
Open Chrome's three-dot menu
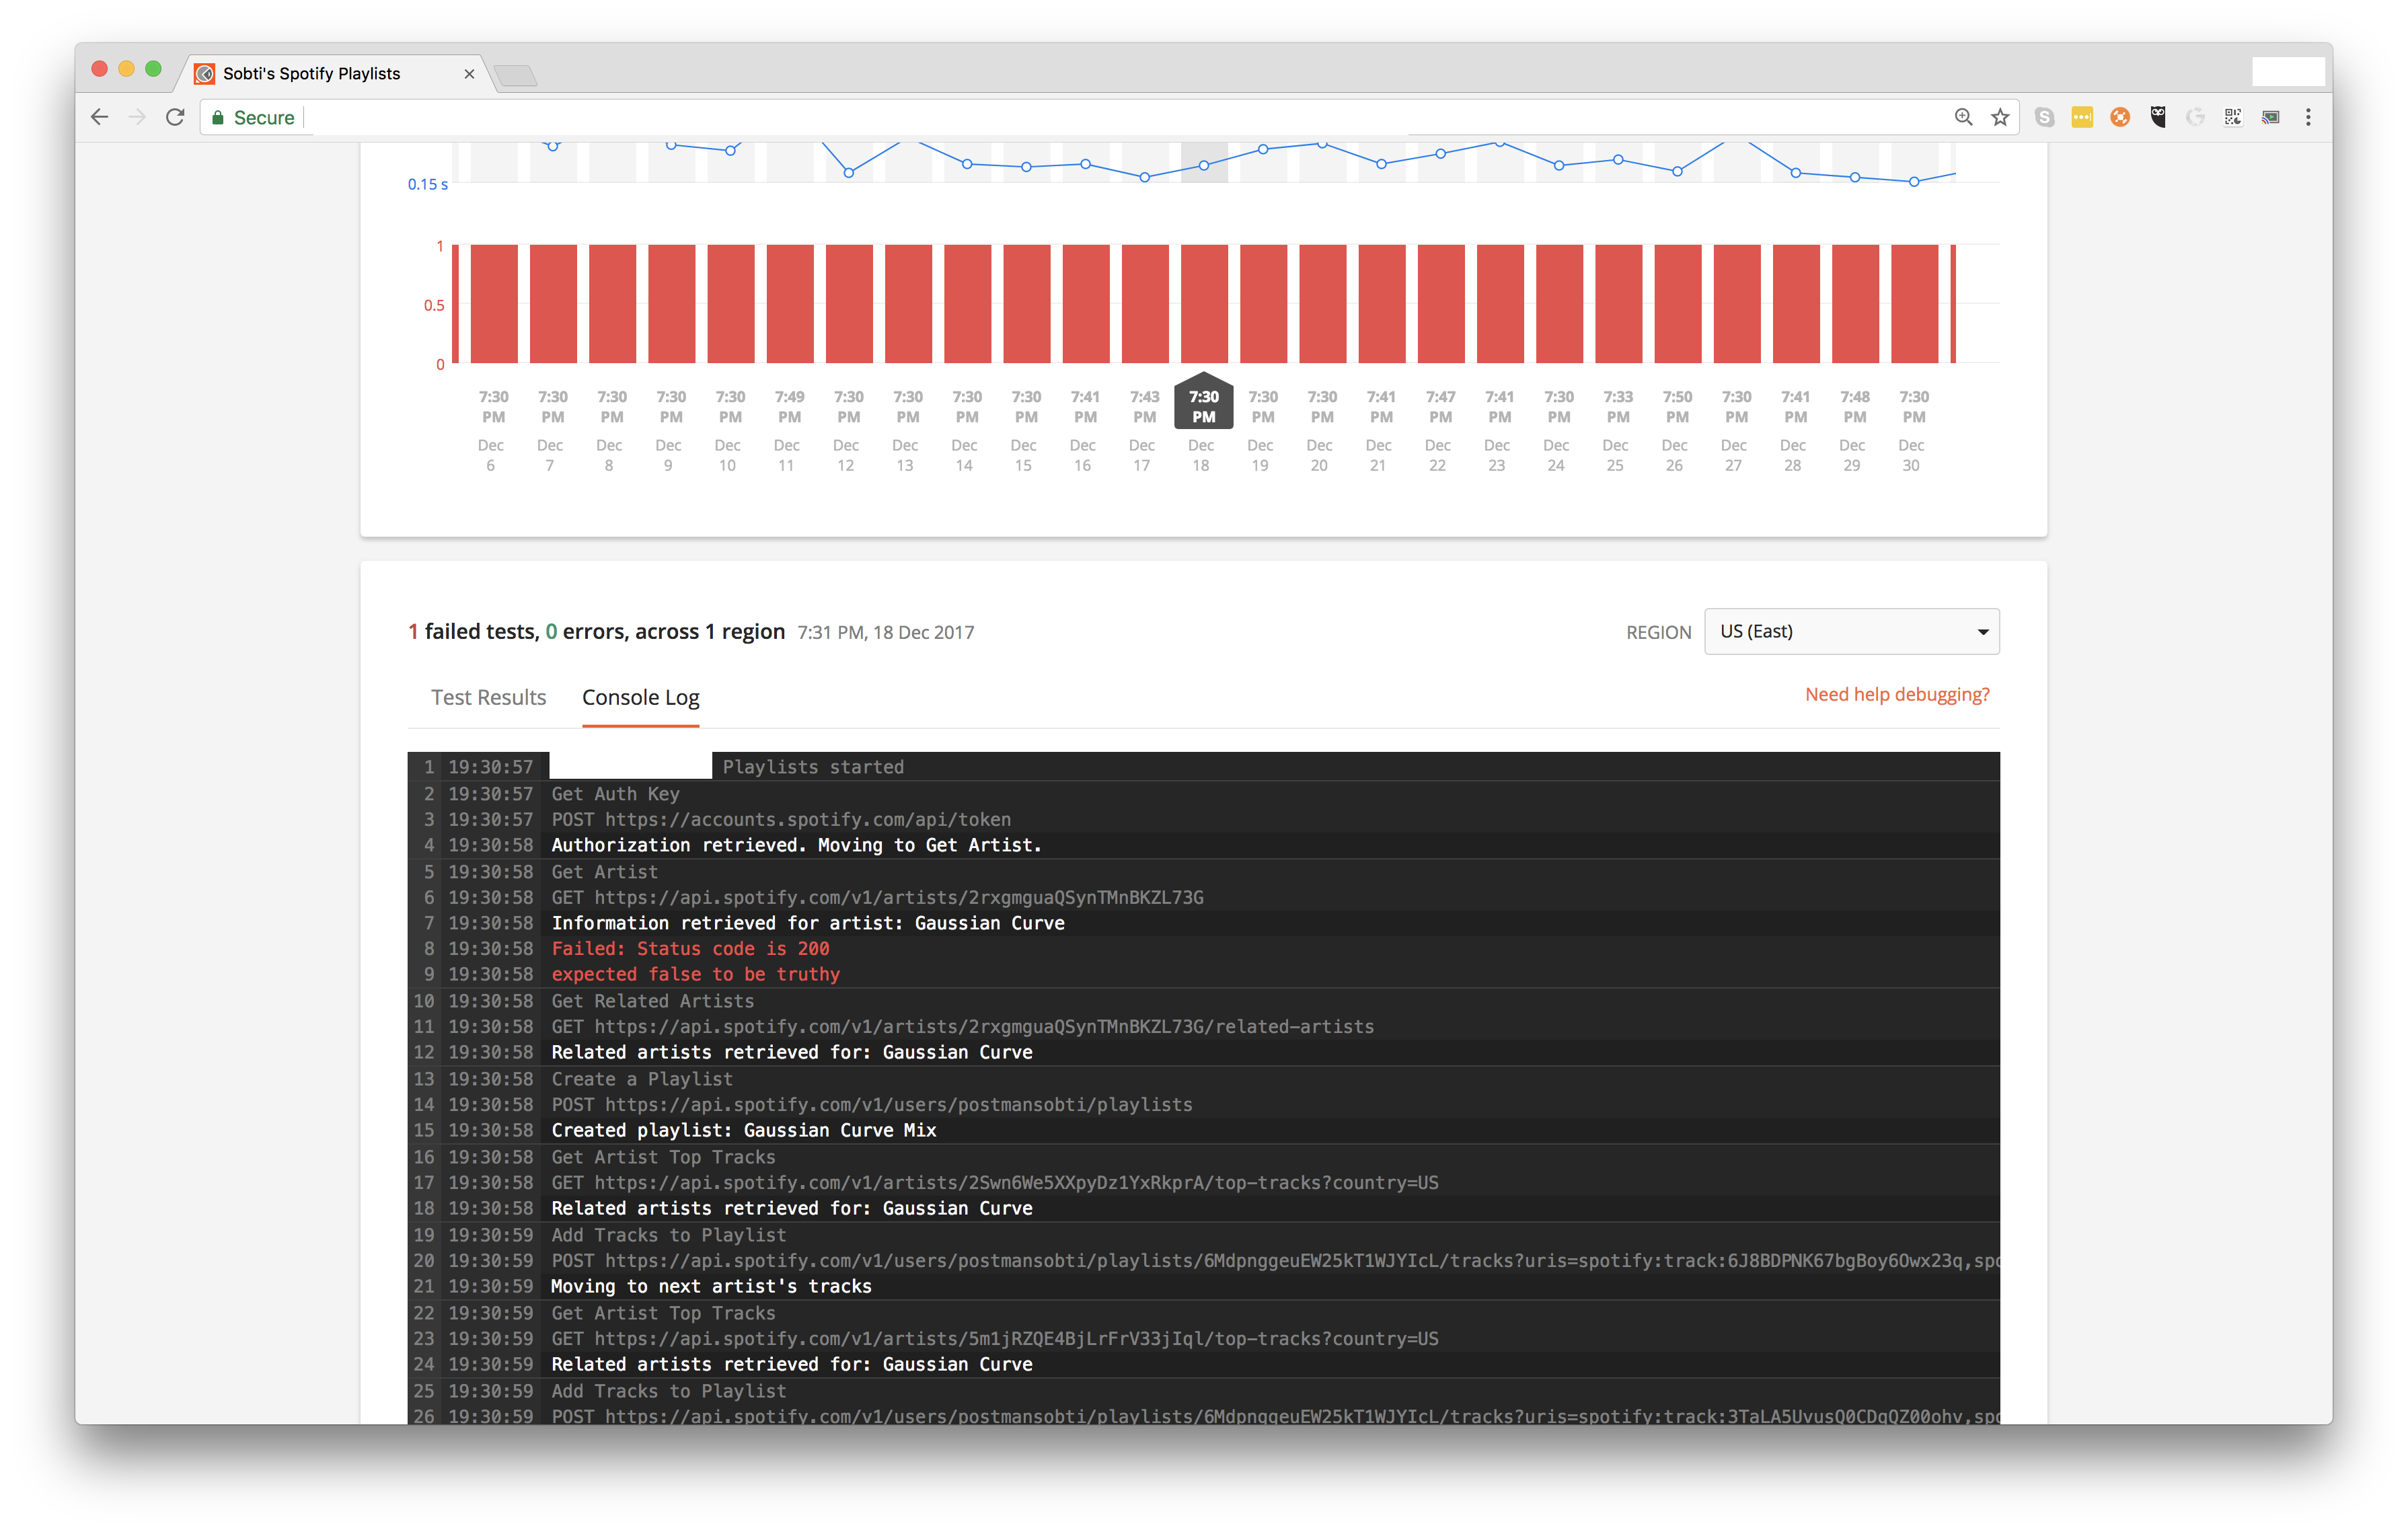[2308, 117]
